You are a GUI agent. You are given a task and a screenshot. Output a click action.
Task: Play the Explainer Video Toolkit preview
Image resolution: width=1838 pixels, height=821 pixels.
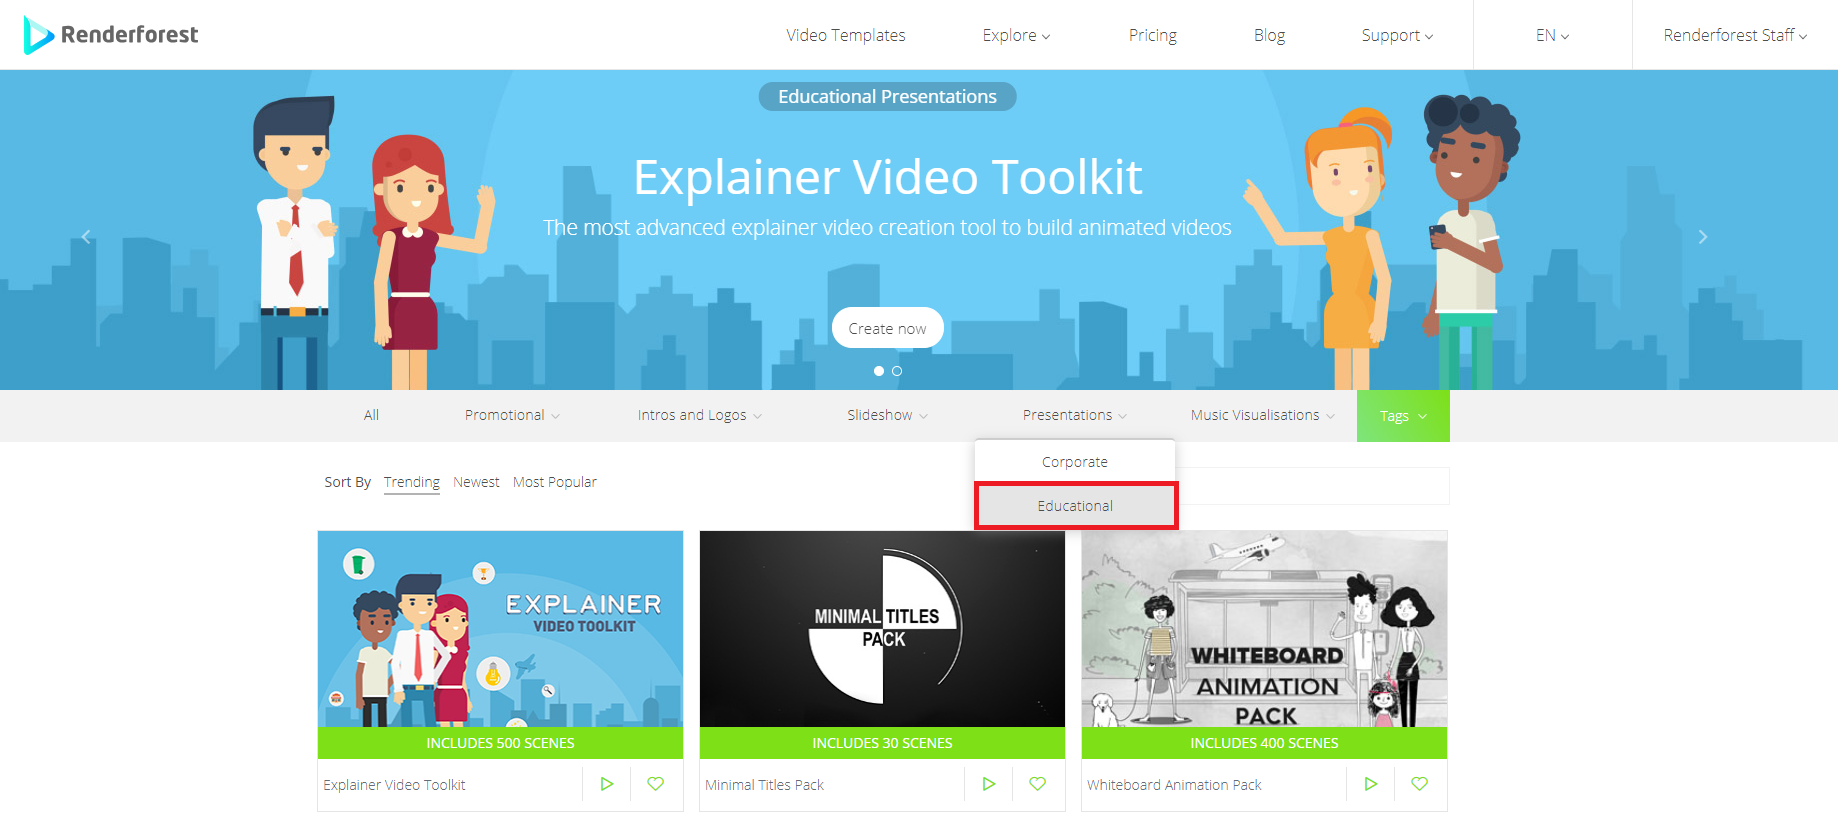607,784
